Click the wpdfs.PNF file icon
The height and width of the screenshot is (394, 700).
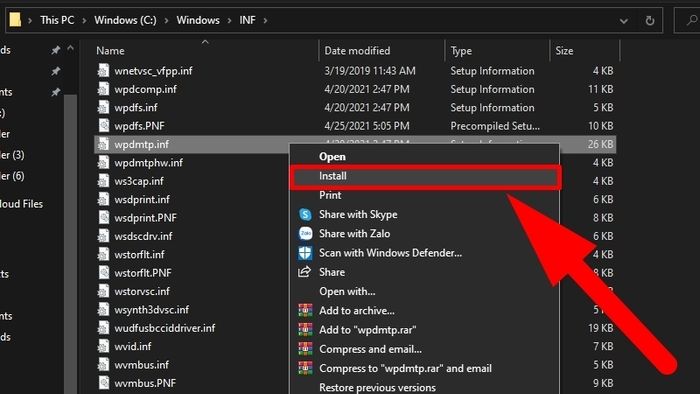click(x=103, y=126)
